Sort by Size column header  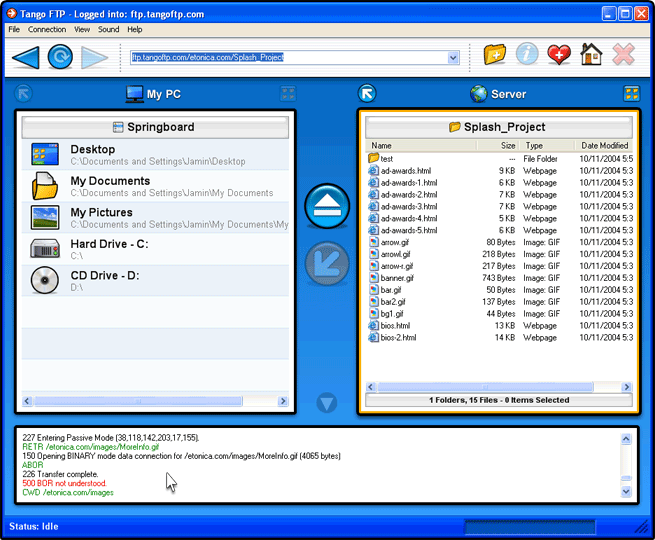click(498, 145)
